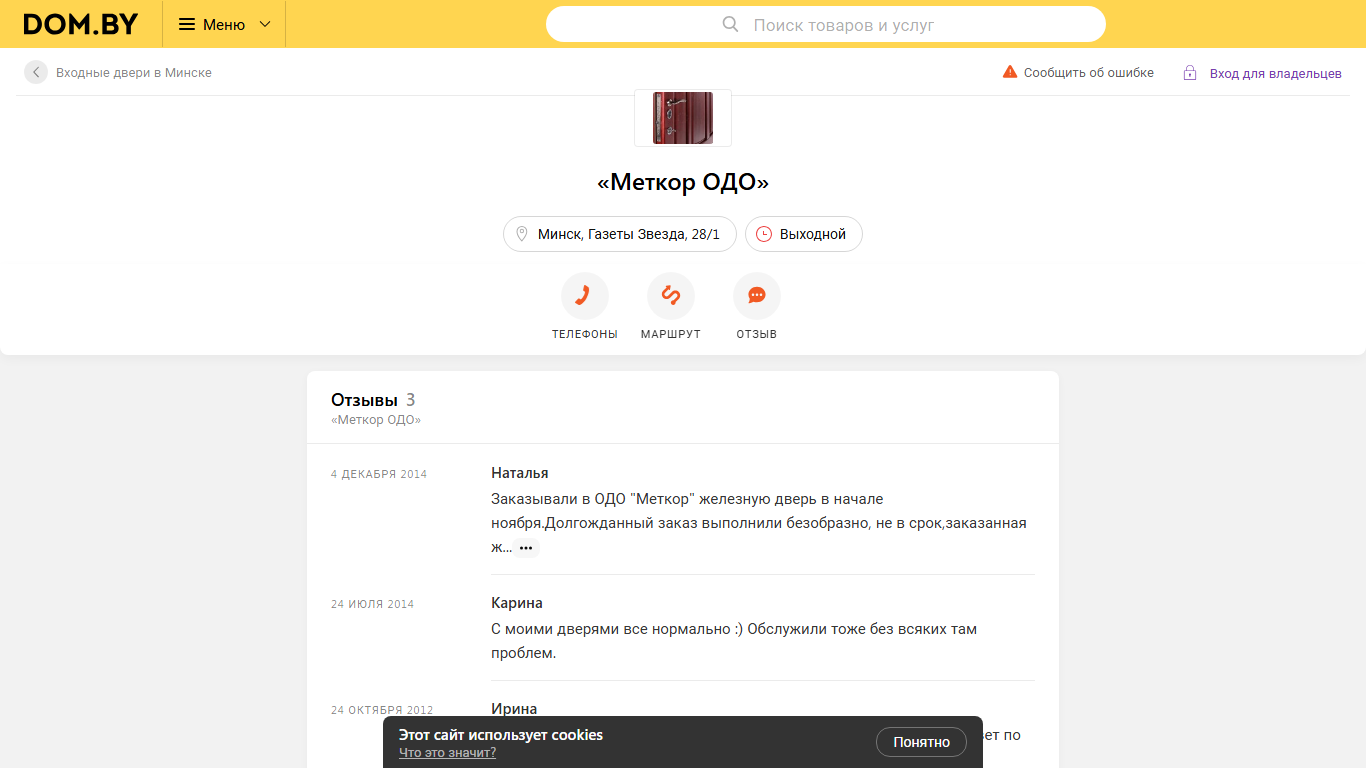Click the date 4 ДЕКАБРЯ 2014
The width and height of the screenshot is (1366, 768).
point(379,474)
